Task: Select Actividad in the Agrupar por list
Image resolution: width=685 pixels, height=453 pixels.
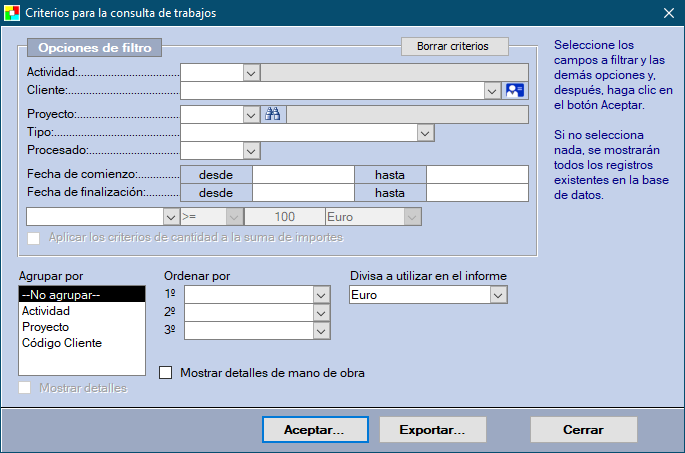Action: click(x=45, y=311)
